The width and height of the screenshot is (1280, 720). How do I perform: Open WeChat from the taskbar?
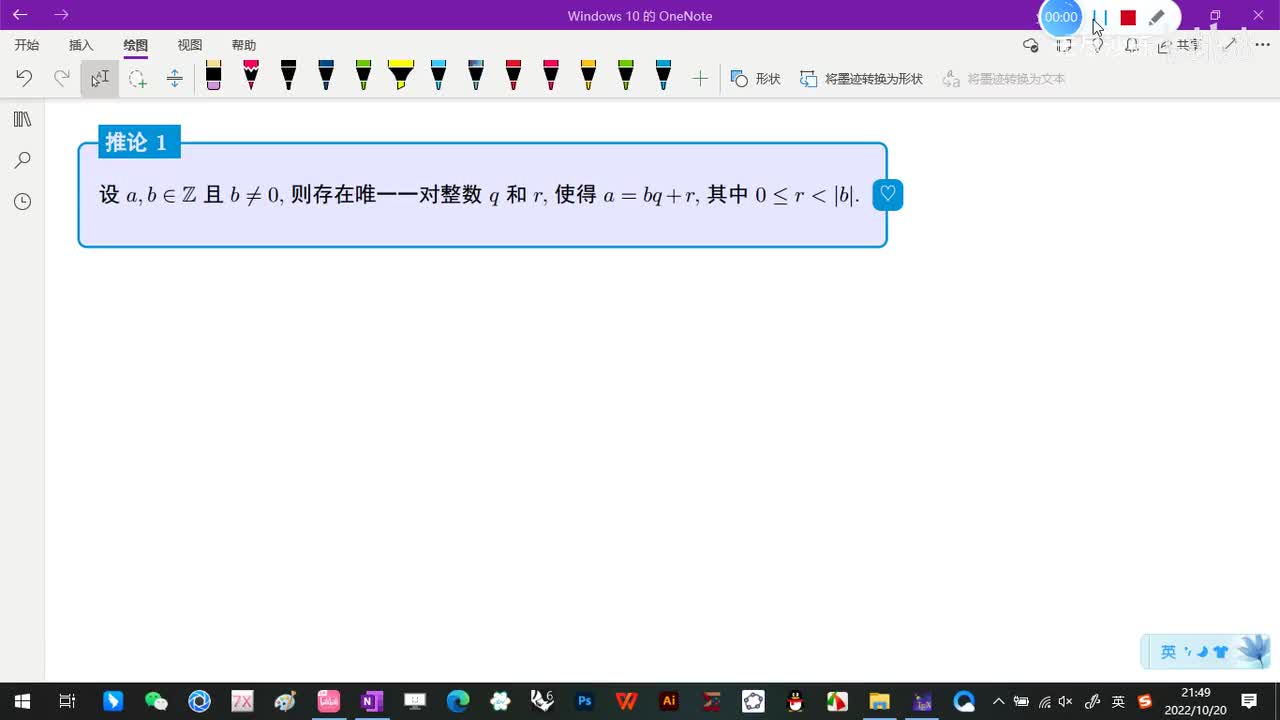pyautogui.click(x=156, y=701)
